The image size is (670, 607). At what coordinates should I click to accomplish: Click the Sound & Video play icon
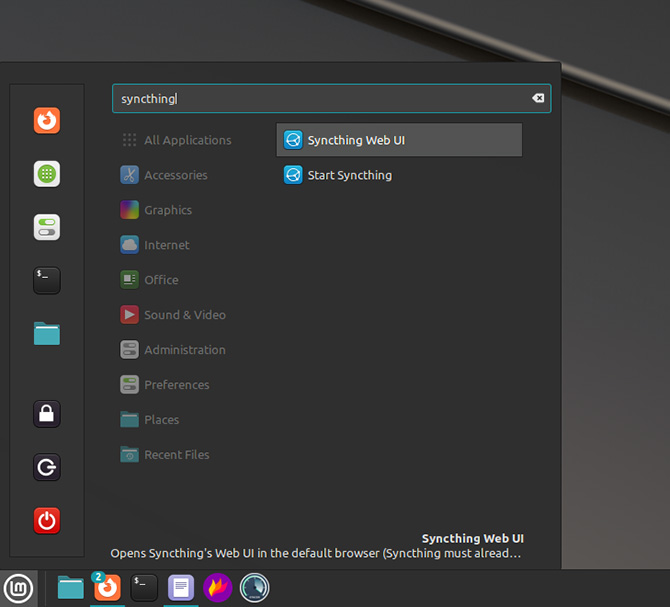point(129,315)
